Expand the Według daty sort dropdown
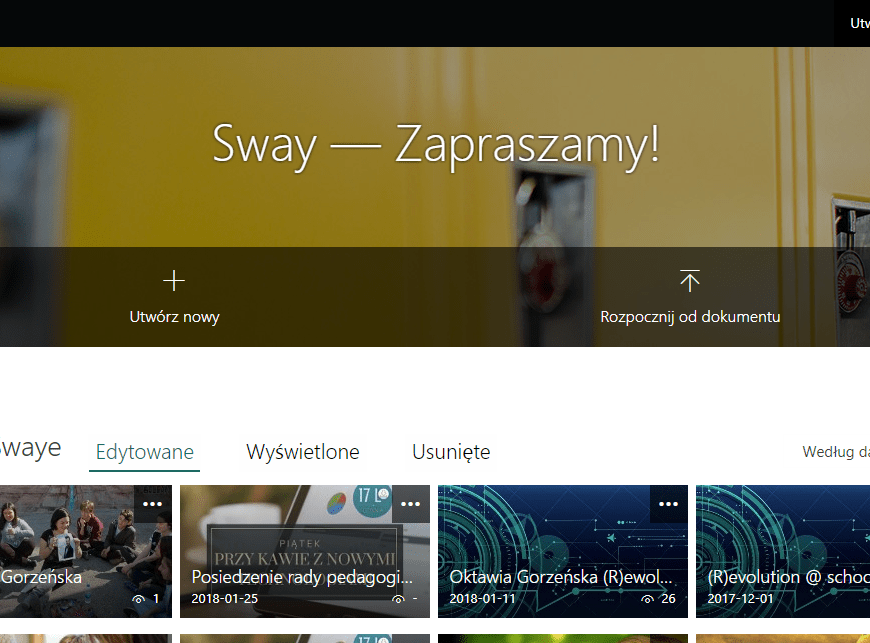The image size is (870, 643). (835, 452)
